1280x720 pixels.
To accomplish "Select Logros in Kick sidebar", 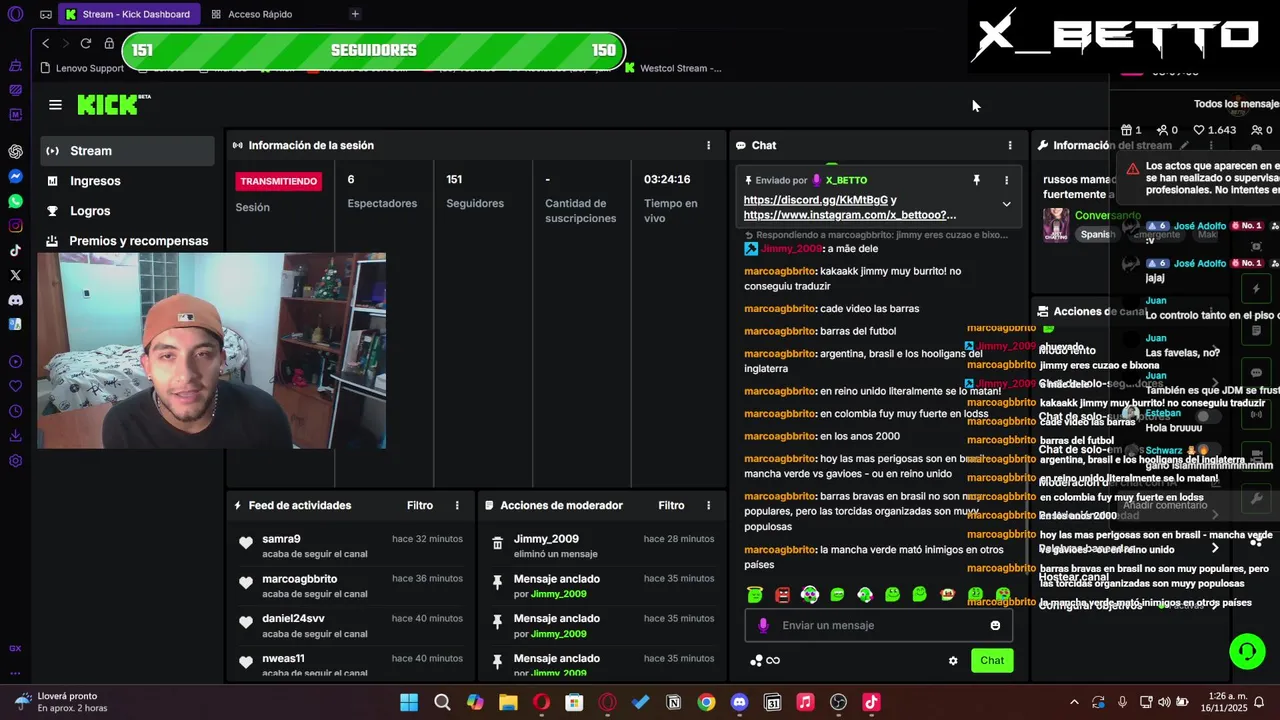I will (127, 211).
